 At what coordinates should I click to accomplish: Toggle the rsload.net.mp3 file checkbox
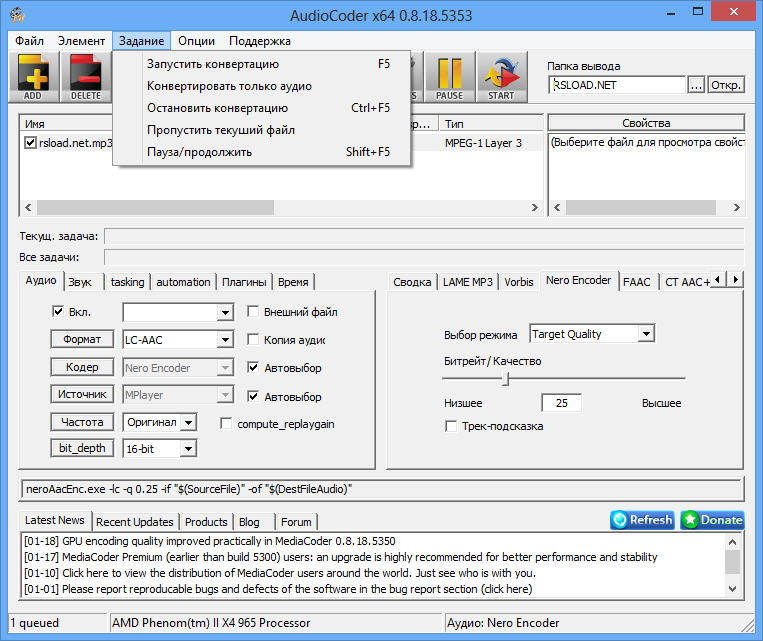point(30,143)
